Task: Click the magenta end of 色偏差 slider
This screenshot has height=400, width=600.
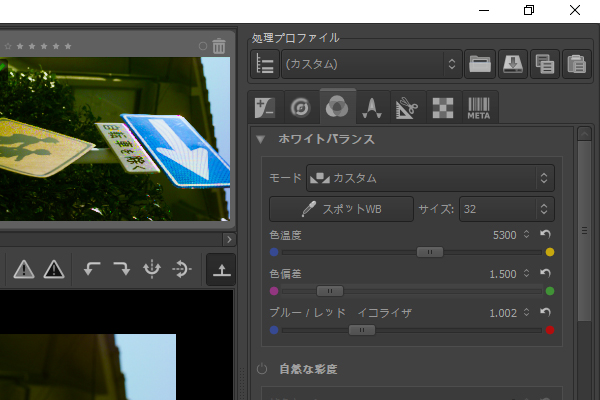Action: [274, 291]
